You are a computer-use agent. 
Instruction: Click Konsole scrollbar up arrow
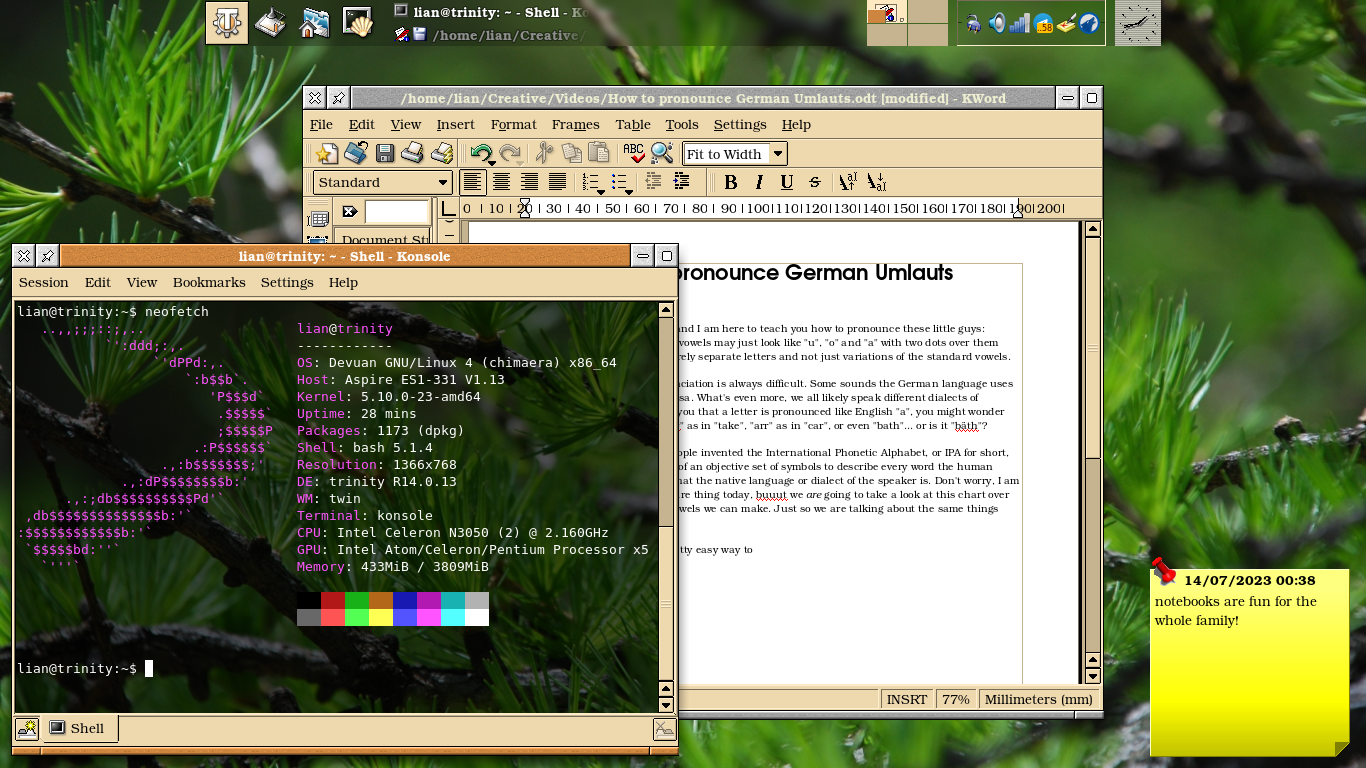(x=666, y=310)
